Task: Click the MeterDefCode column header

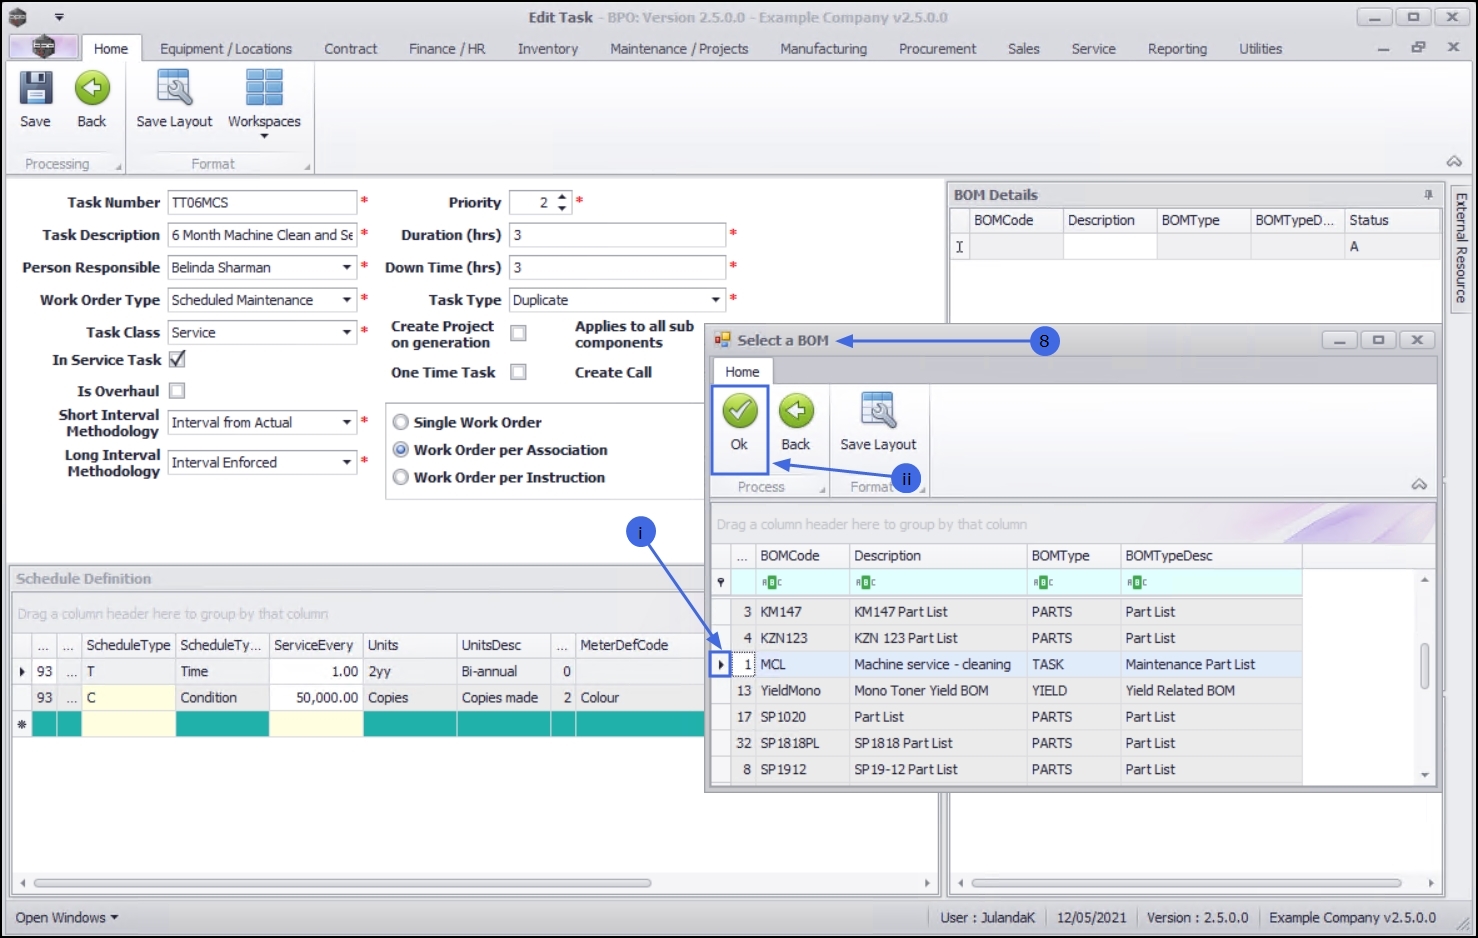Action: point(641,645)
